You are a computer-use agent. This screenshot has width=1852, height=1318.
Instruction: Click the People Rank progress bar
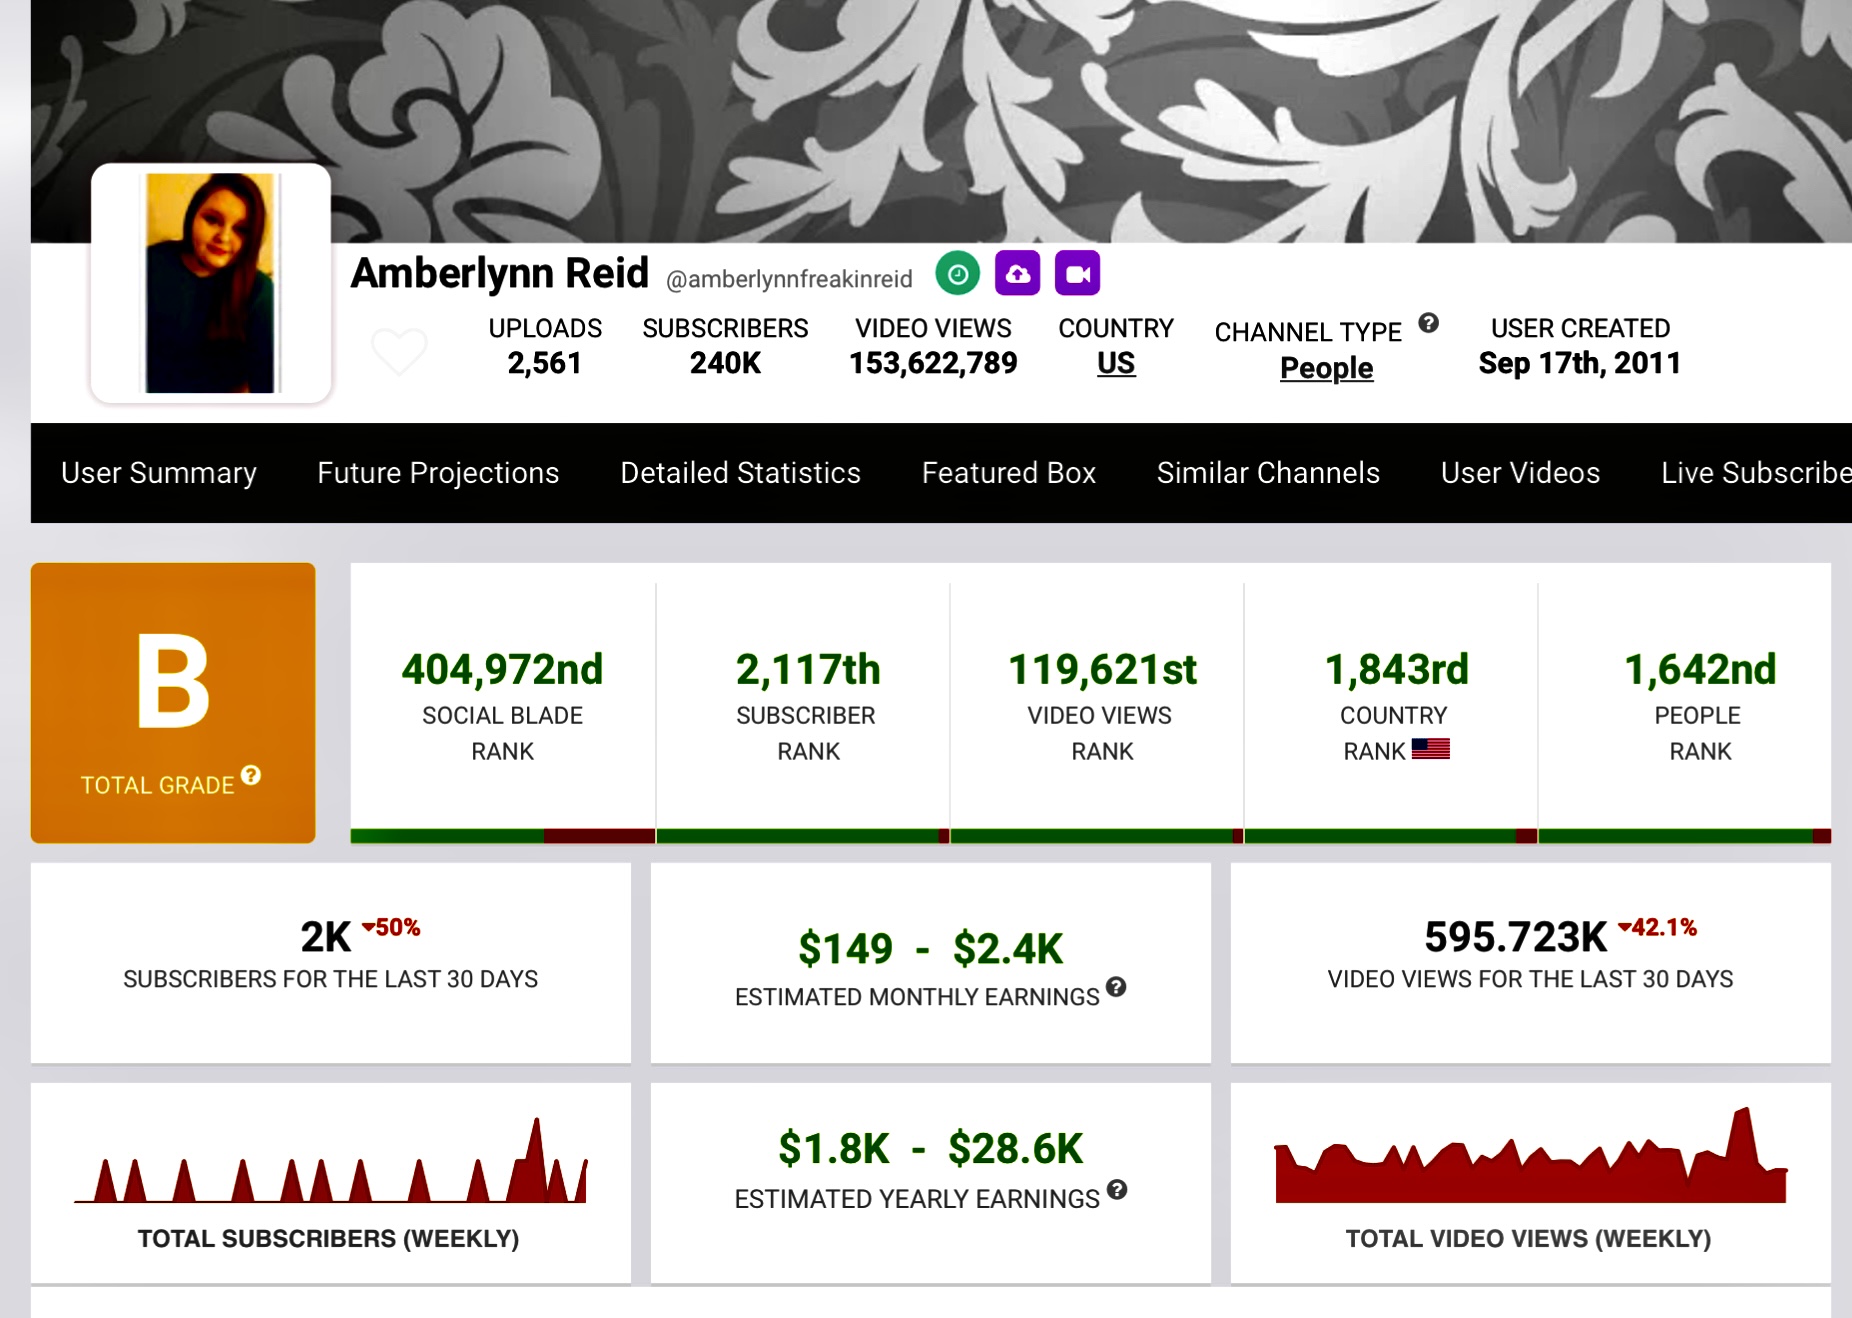point(1685,836)
